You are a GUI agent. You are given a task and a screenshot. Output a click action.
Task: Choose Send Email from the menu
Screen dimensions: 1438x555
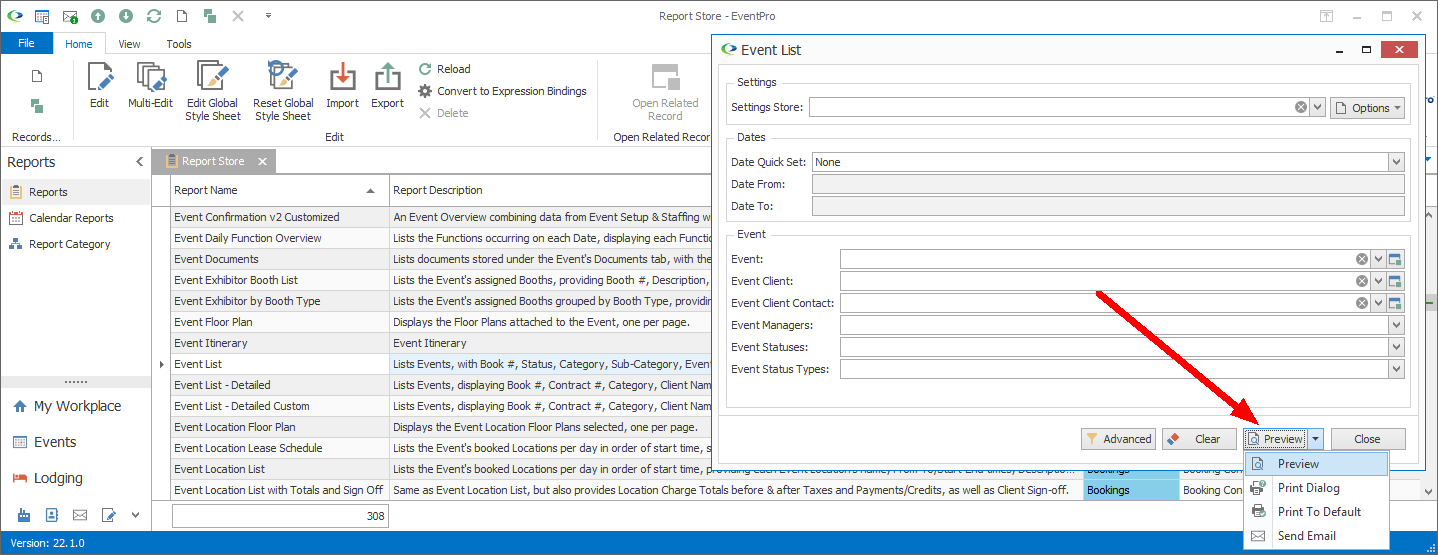1316,536
